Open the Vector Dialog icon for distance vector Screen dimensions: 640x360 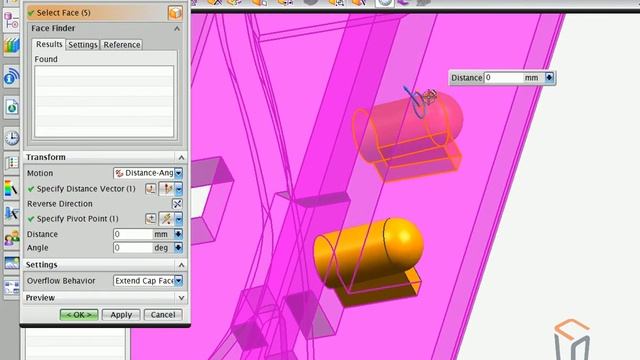[151, 189]
